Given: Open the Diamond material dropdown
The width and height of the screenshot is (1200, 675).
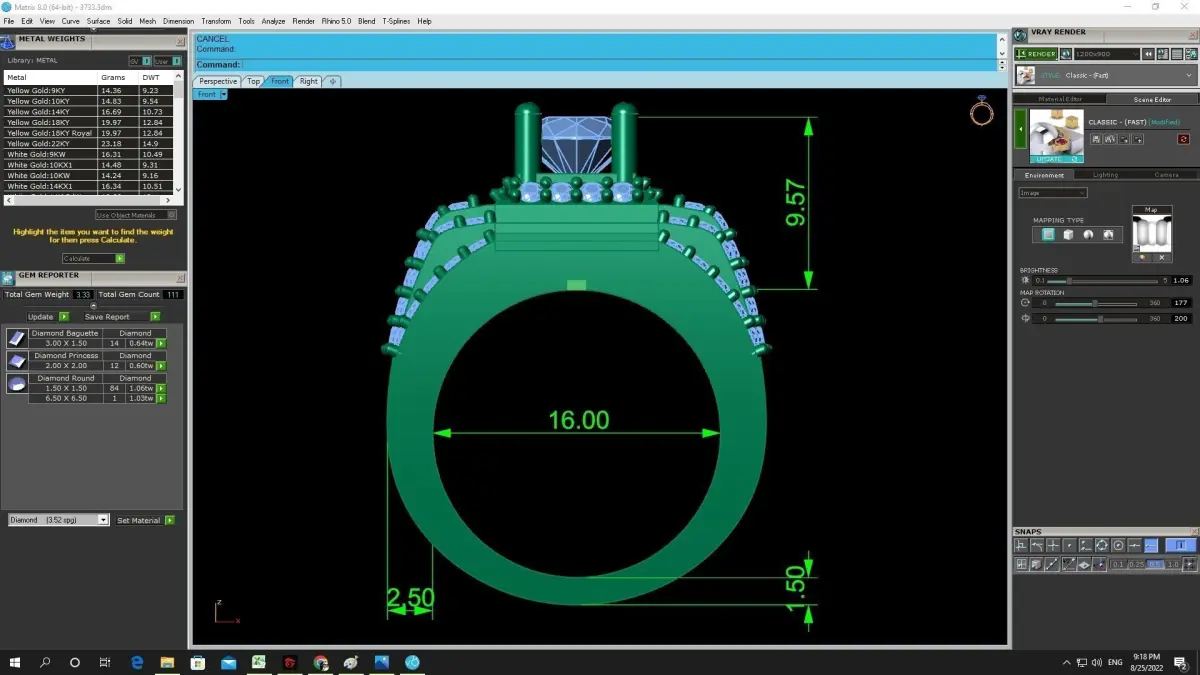Looking at the screenshot, I should pos(58,520).
